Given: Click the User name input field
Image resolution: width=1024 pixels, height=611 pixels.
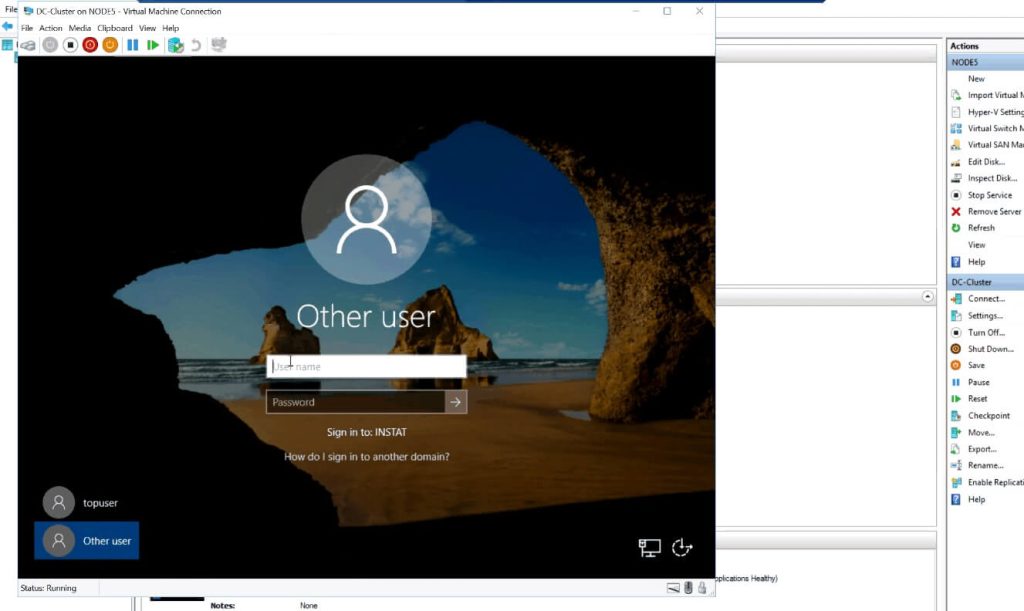Looking at the screenshot, I should tap(366, 367).
